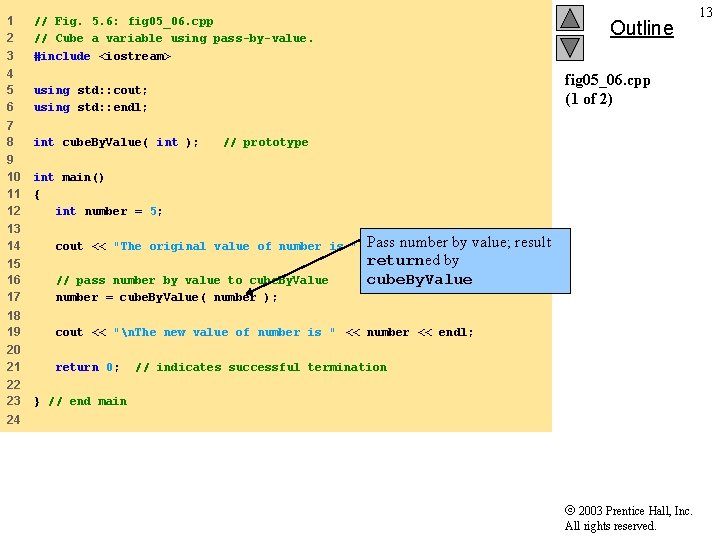Click the #include iostream line
Image resolution: width=720 pixels, height=540 pixels.
click(102, 56)
